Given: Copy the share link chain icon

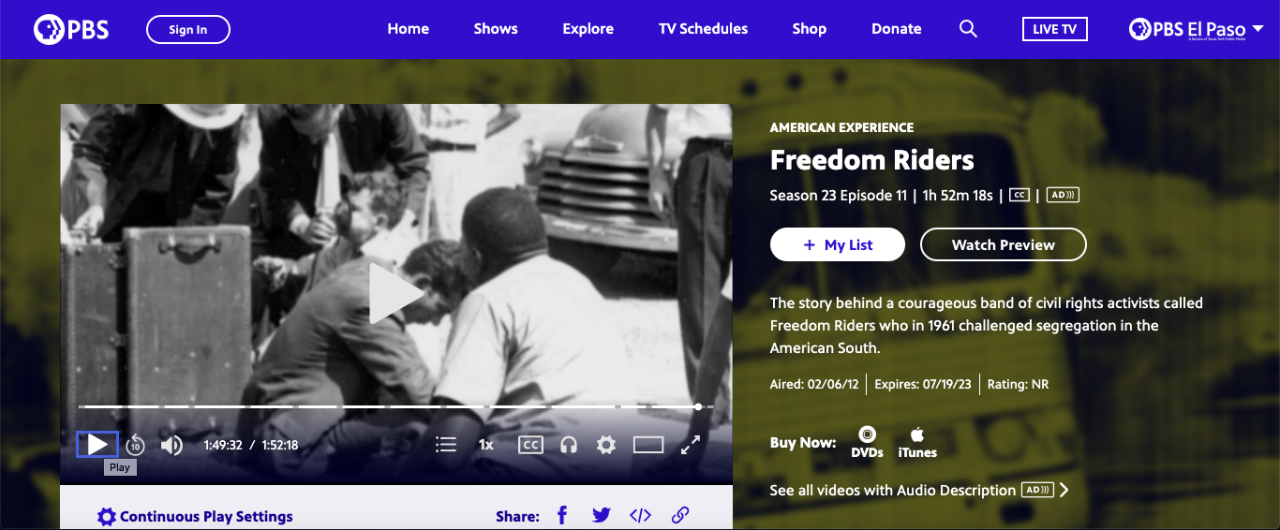Looking at the screenshot, I should [680, 516].
